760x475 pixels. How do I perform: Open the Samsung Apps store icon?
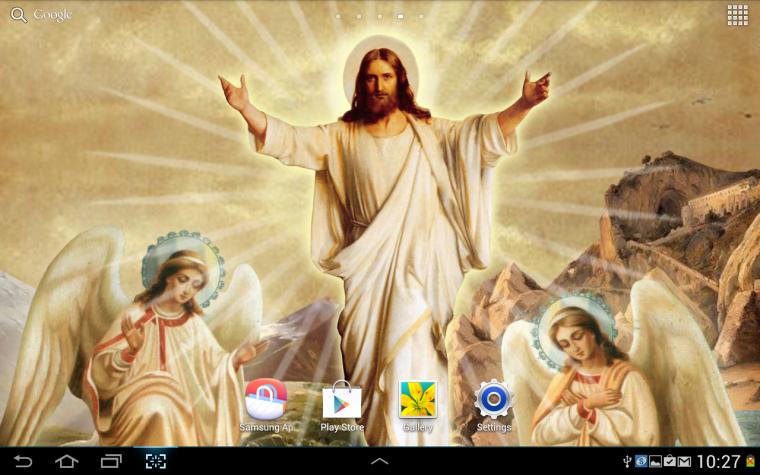tap(266, 399)
